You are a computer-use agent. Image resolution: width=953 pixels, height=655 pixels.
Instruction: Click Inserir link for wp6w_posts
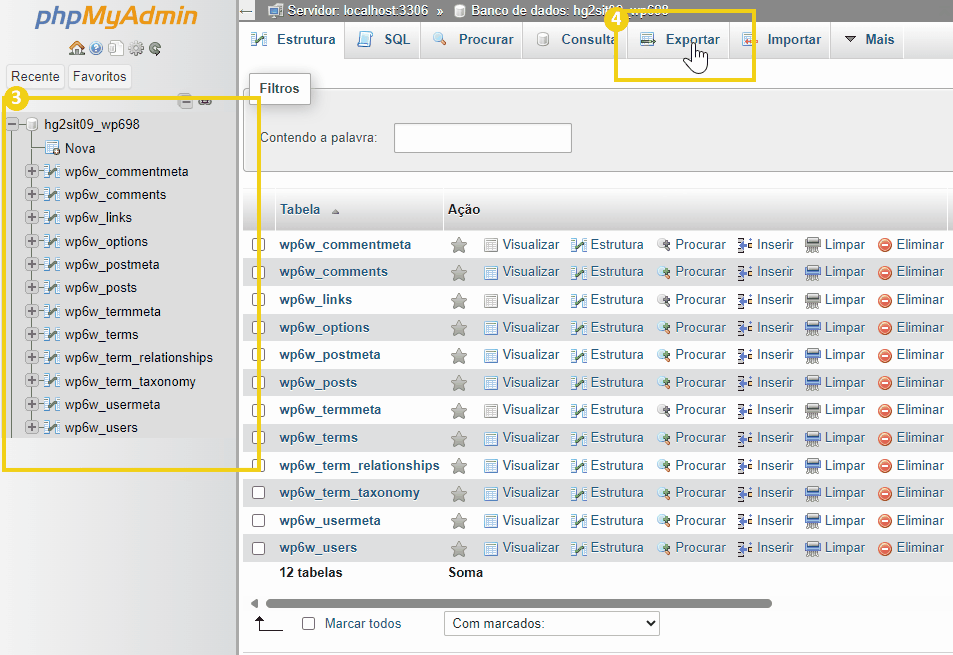tap(775, 383)
